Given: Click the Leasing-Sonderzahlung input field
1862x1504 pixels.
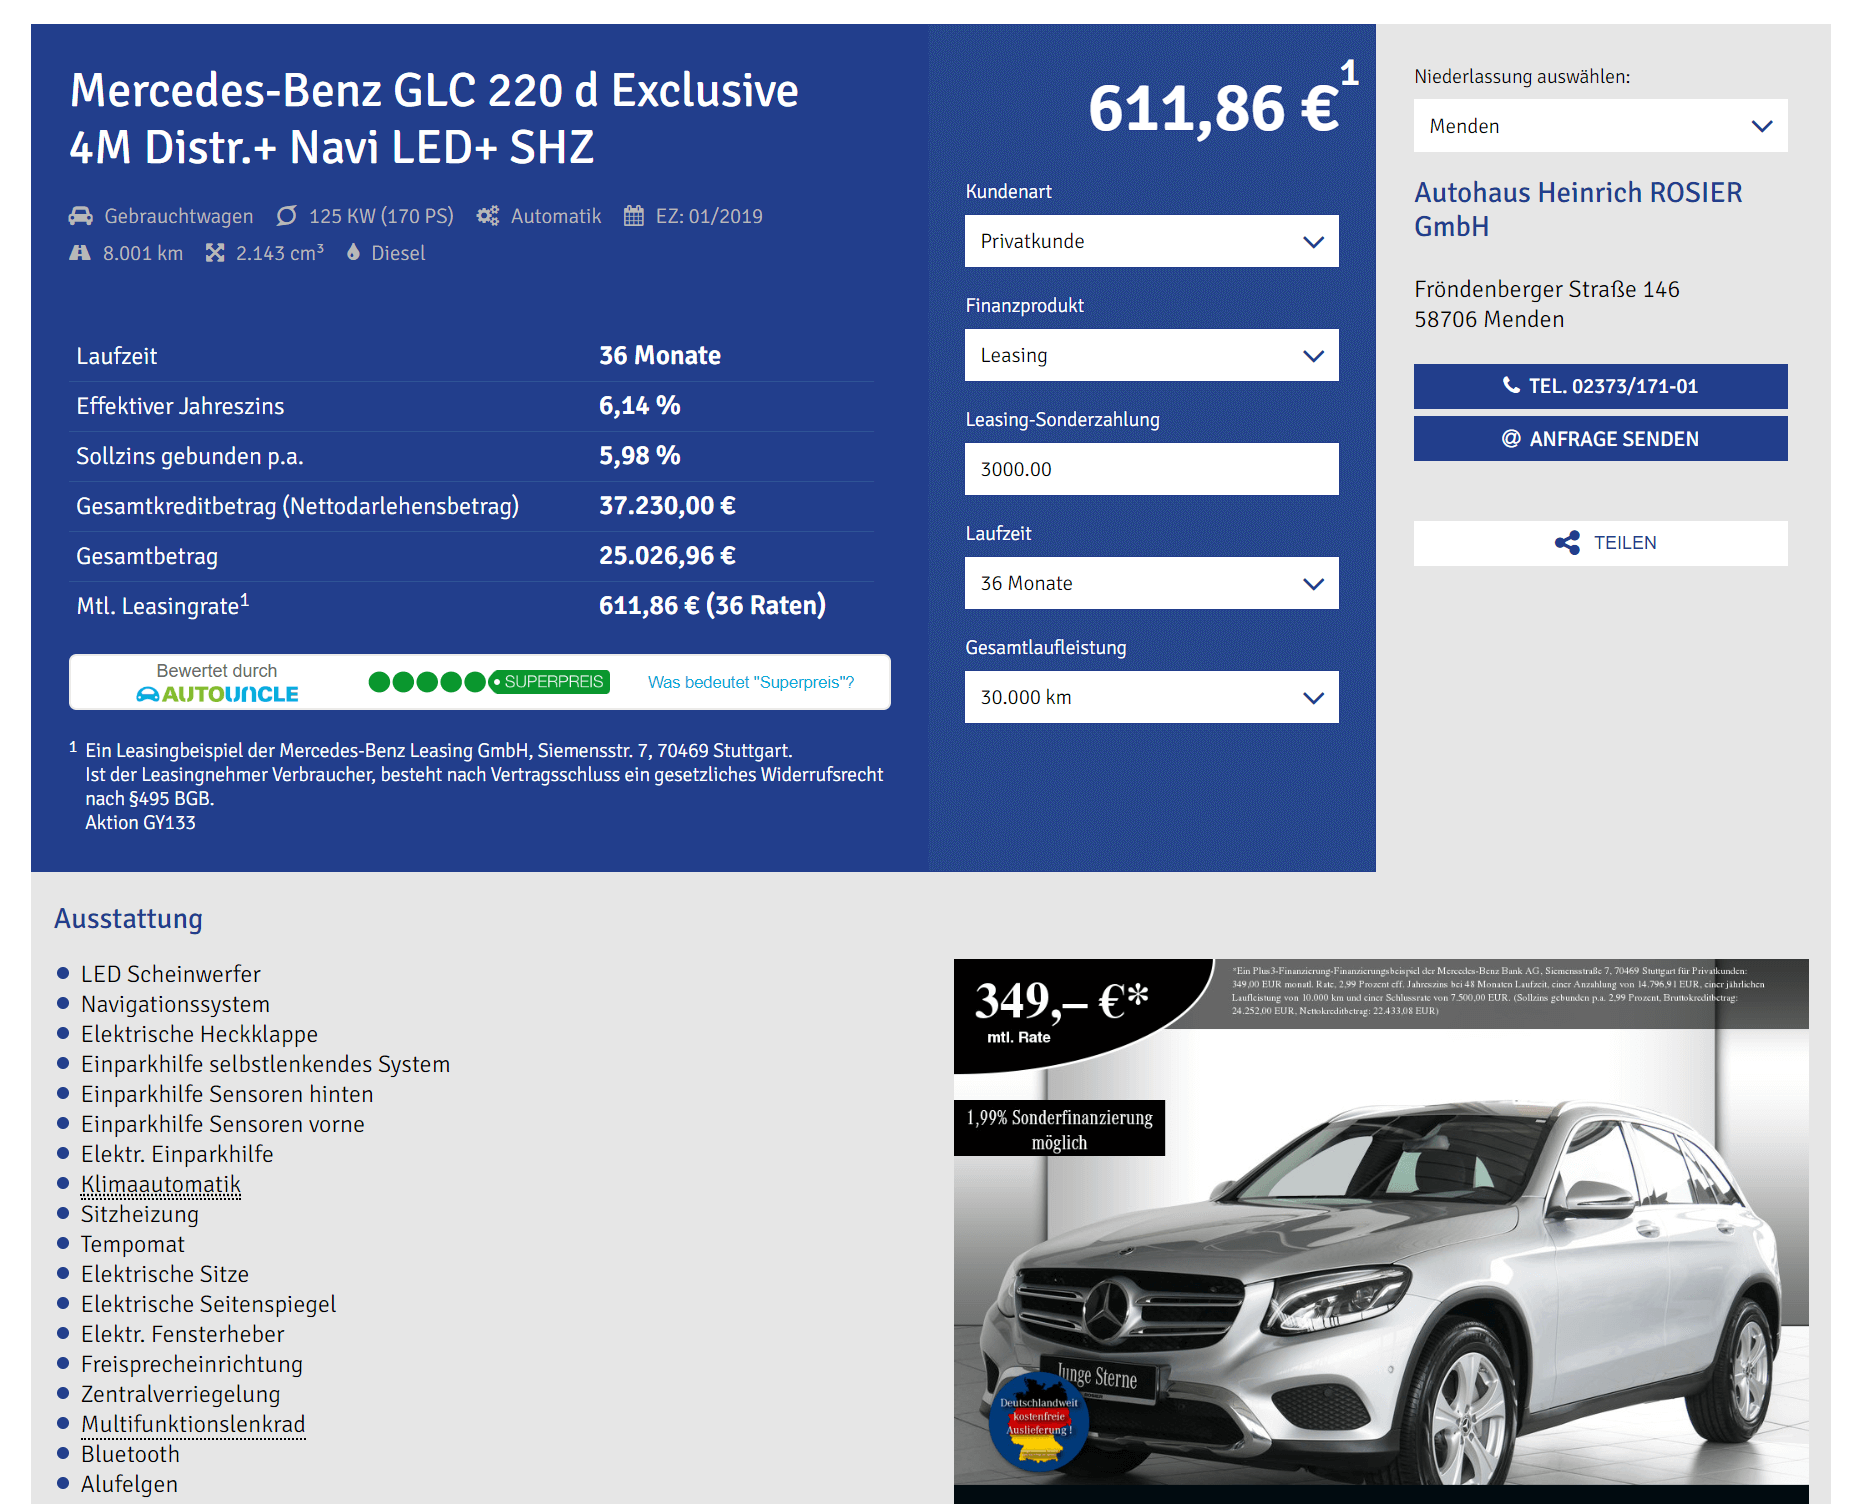Looking at the screenshot, I should pos(1151,469).
